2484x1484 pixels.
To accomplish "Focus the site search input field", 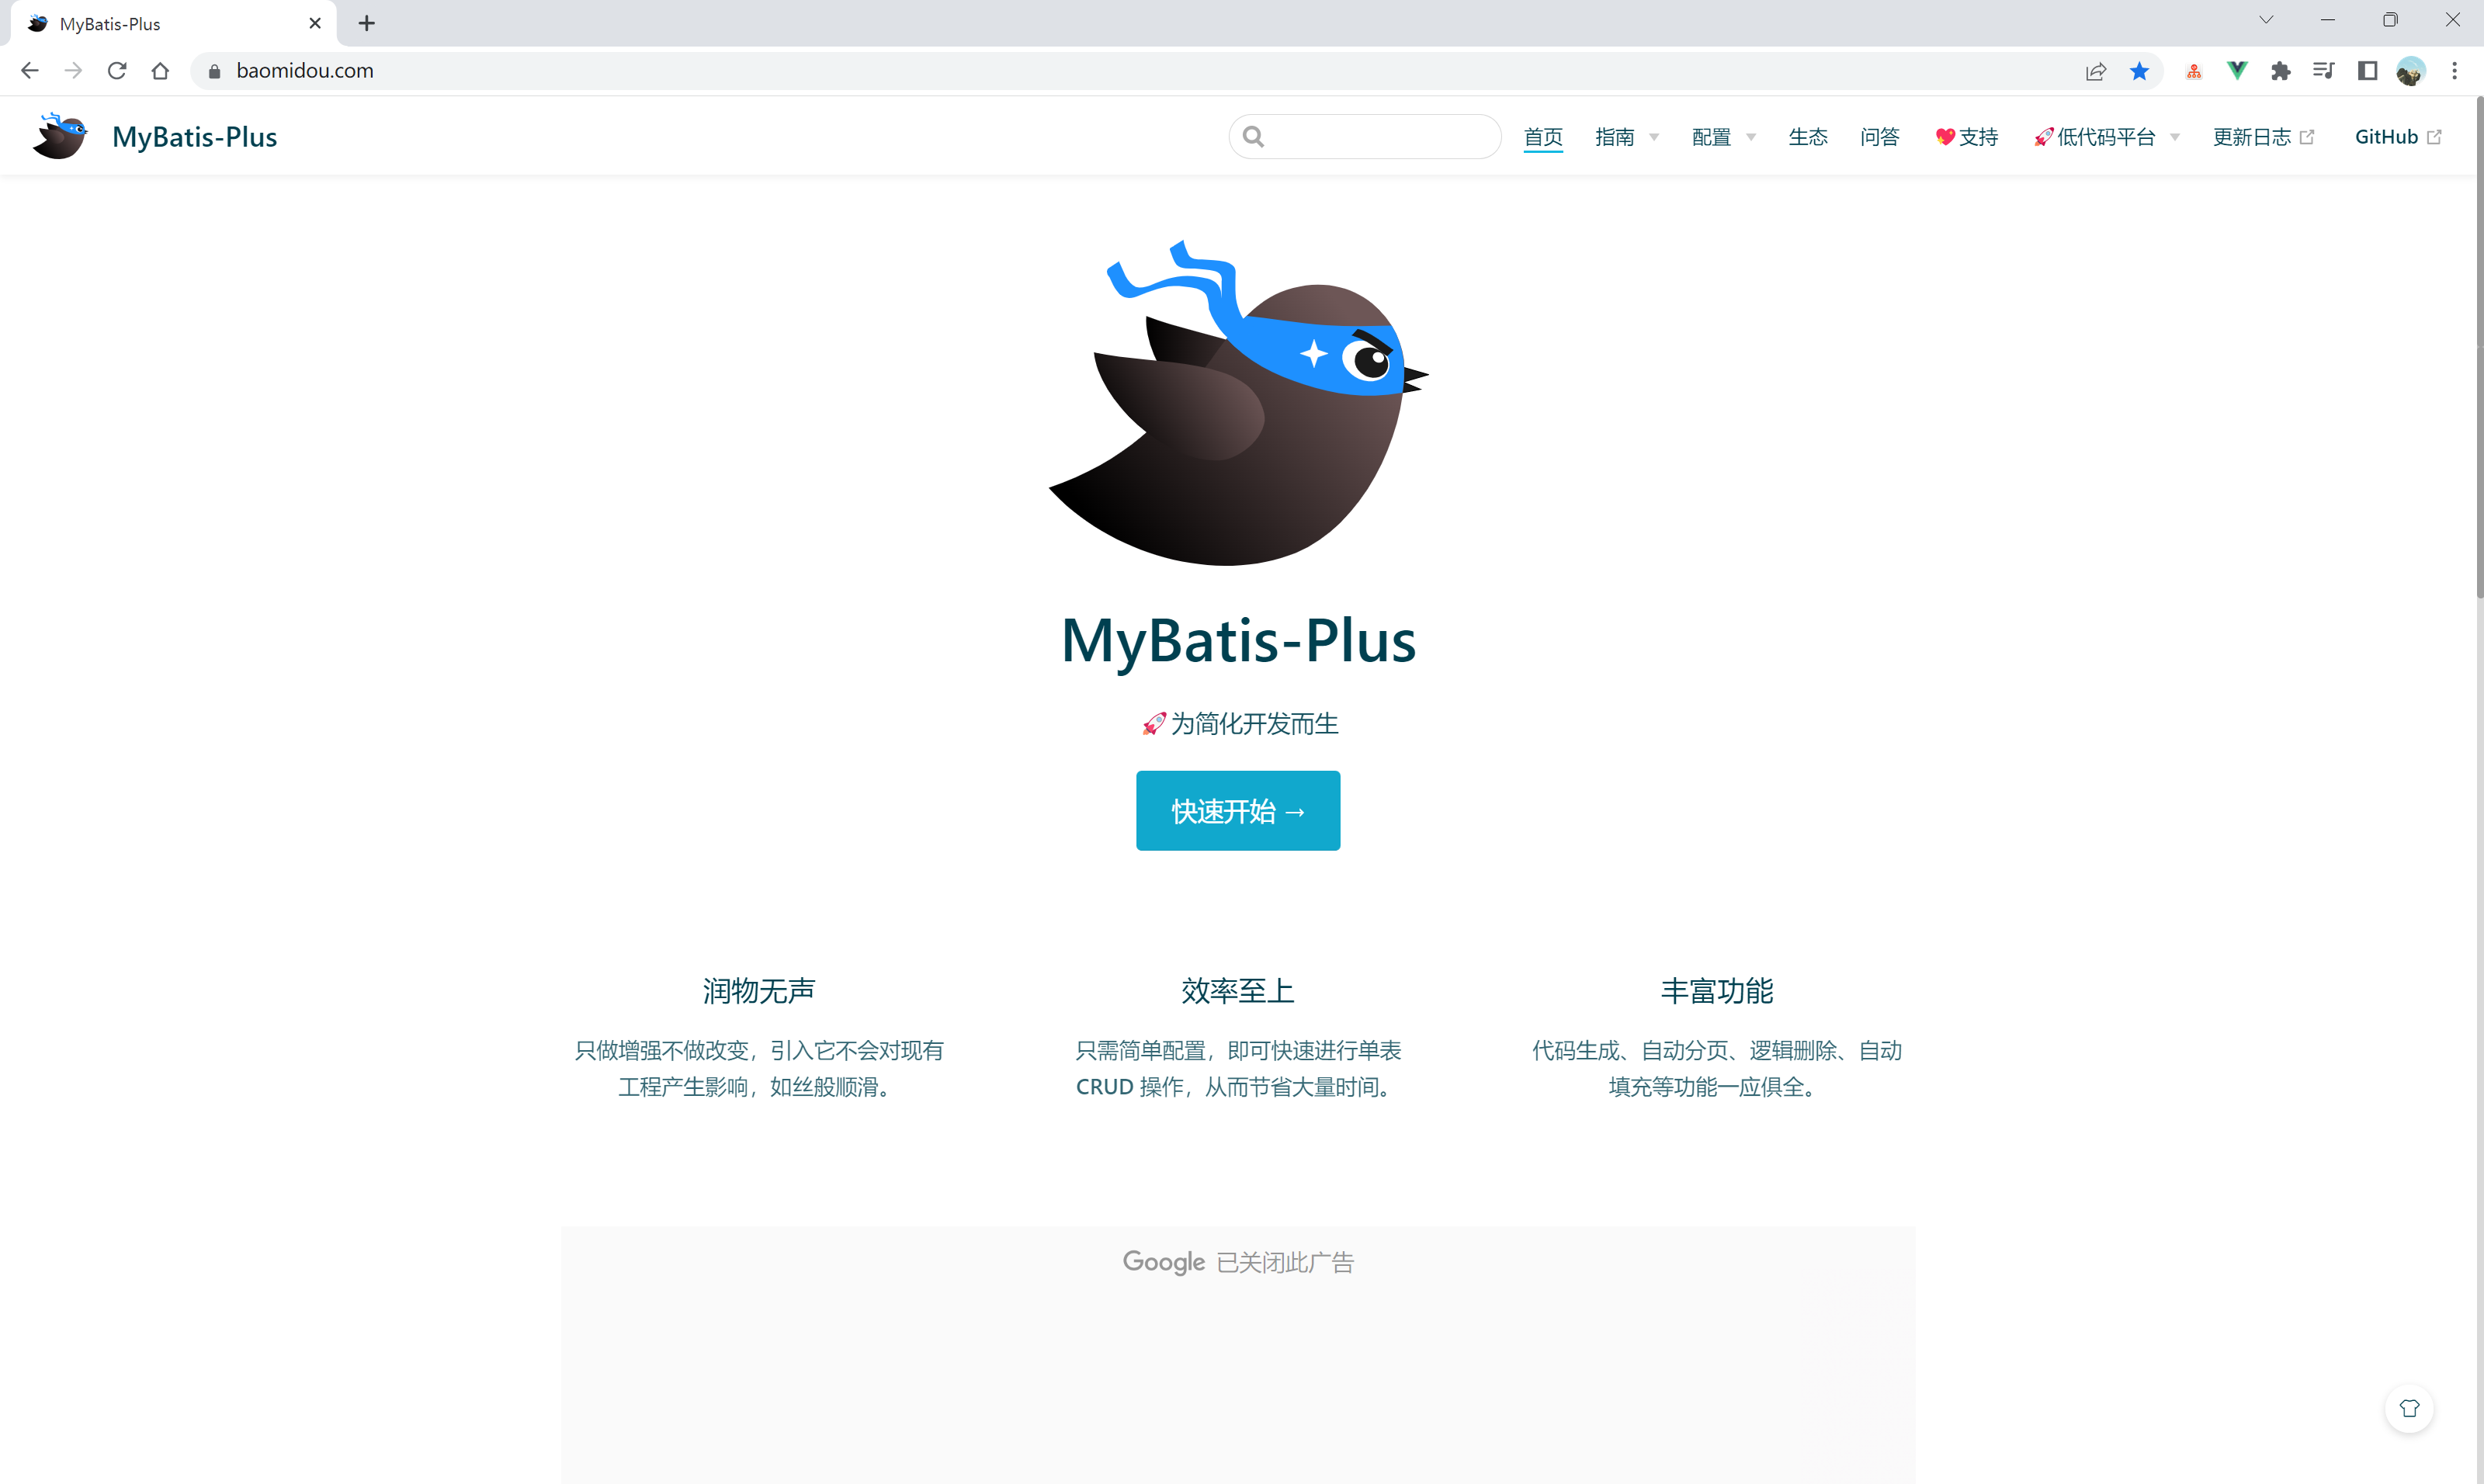I will (1365, 137).
